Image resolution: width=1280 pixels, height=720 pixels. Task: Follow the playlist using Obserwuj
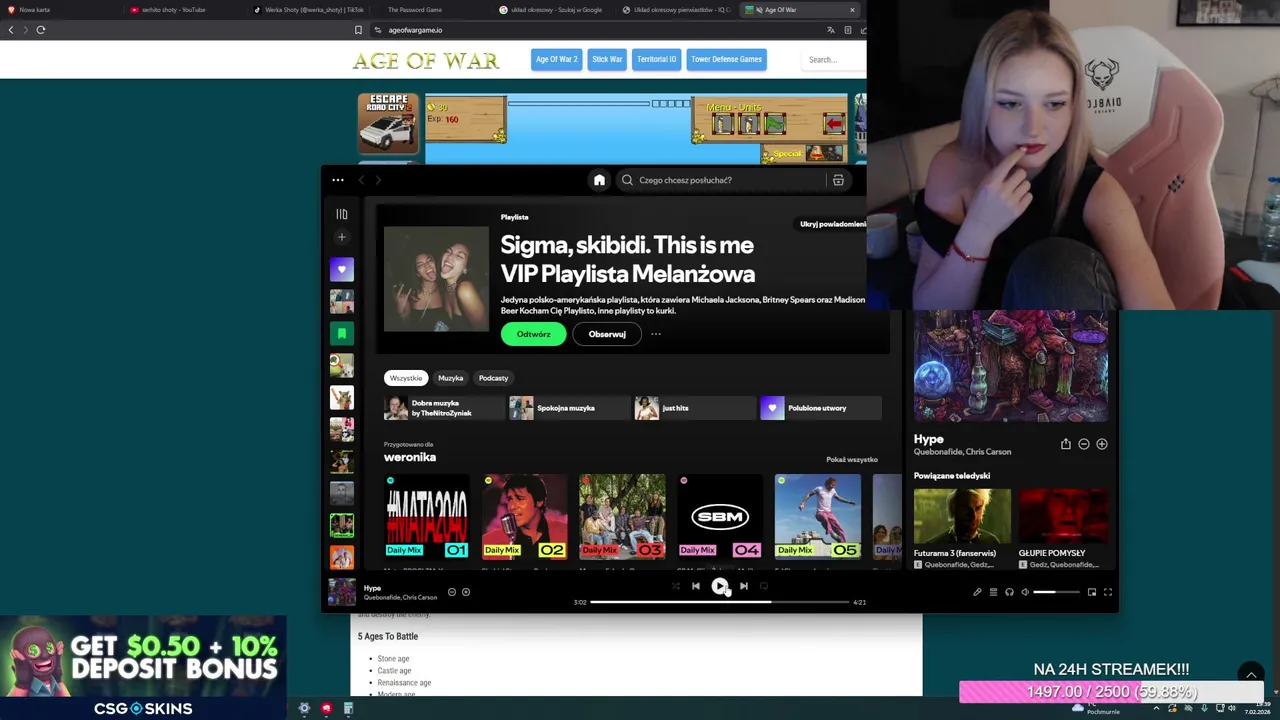[x=607, y=334]
